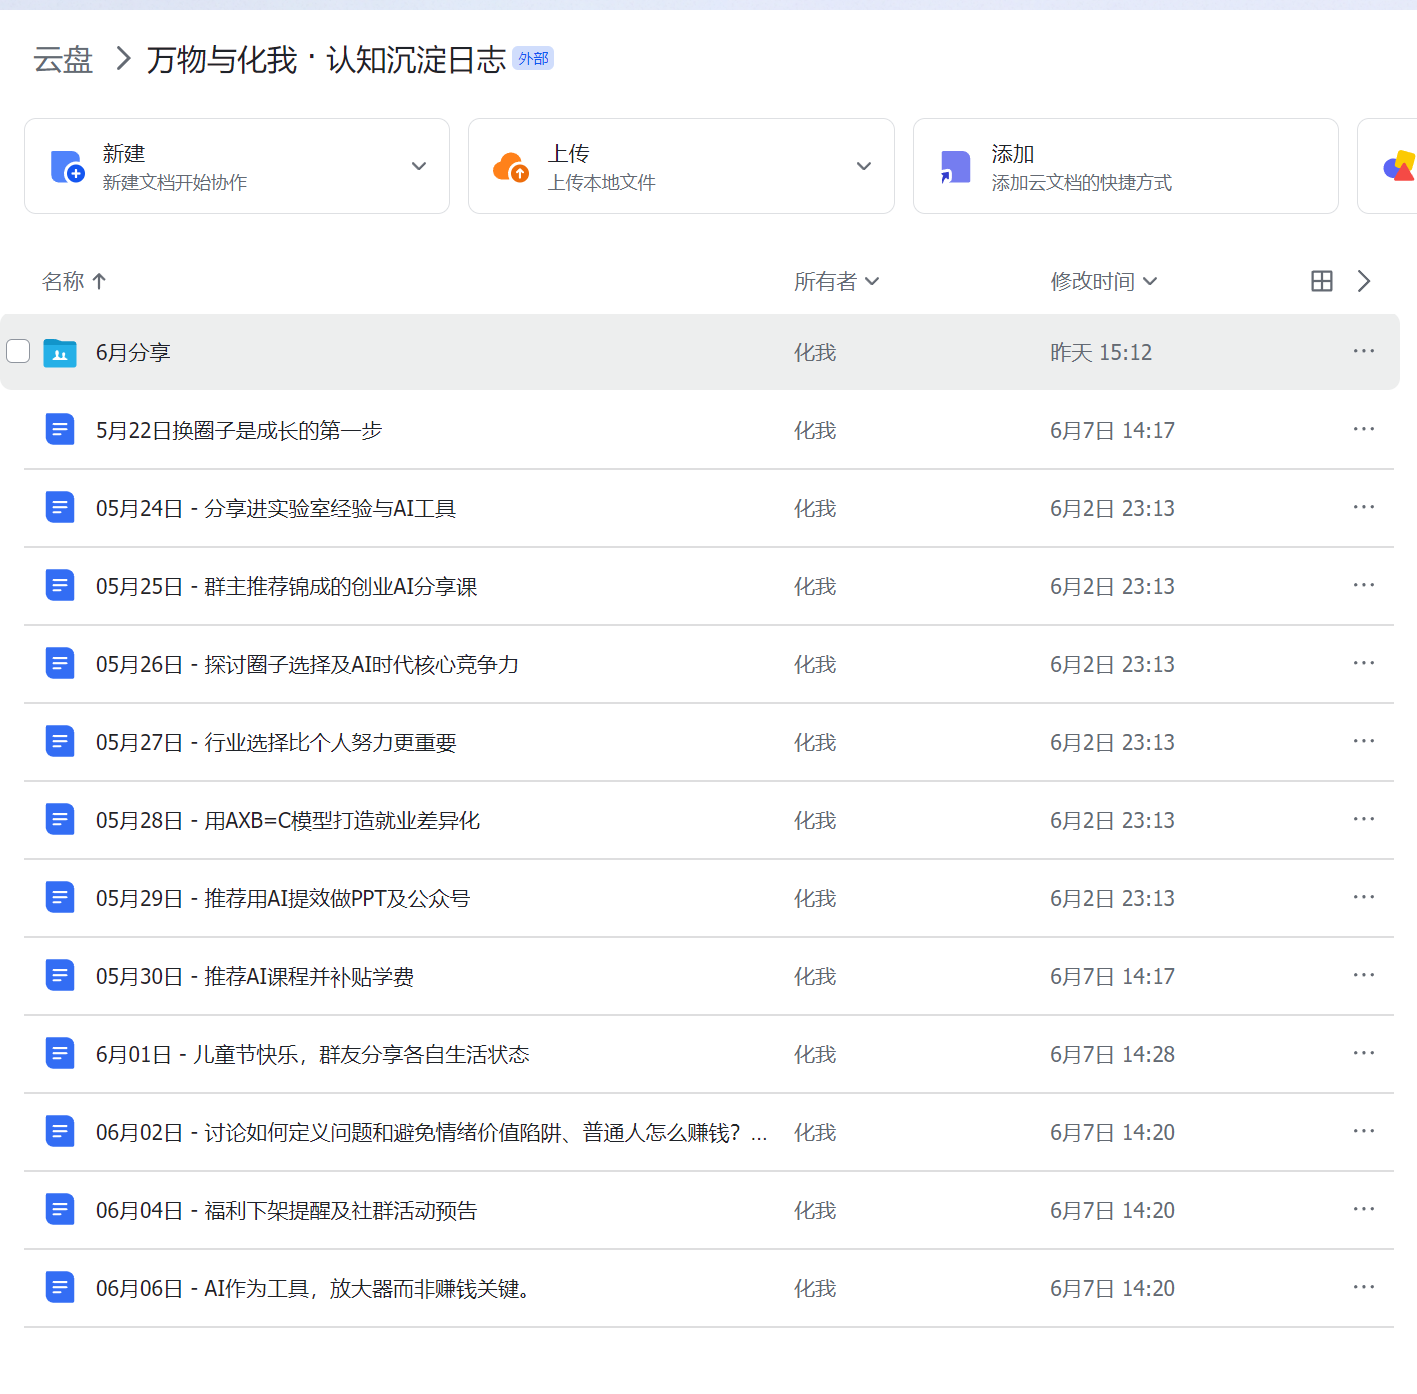Tick the checkbox for 6月分享 folder

click(18, 351)
